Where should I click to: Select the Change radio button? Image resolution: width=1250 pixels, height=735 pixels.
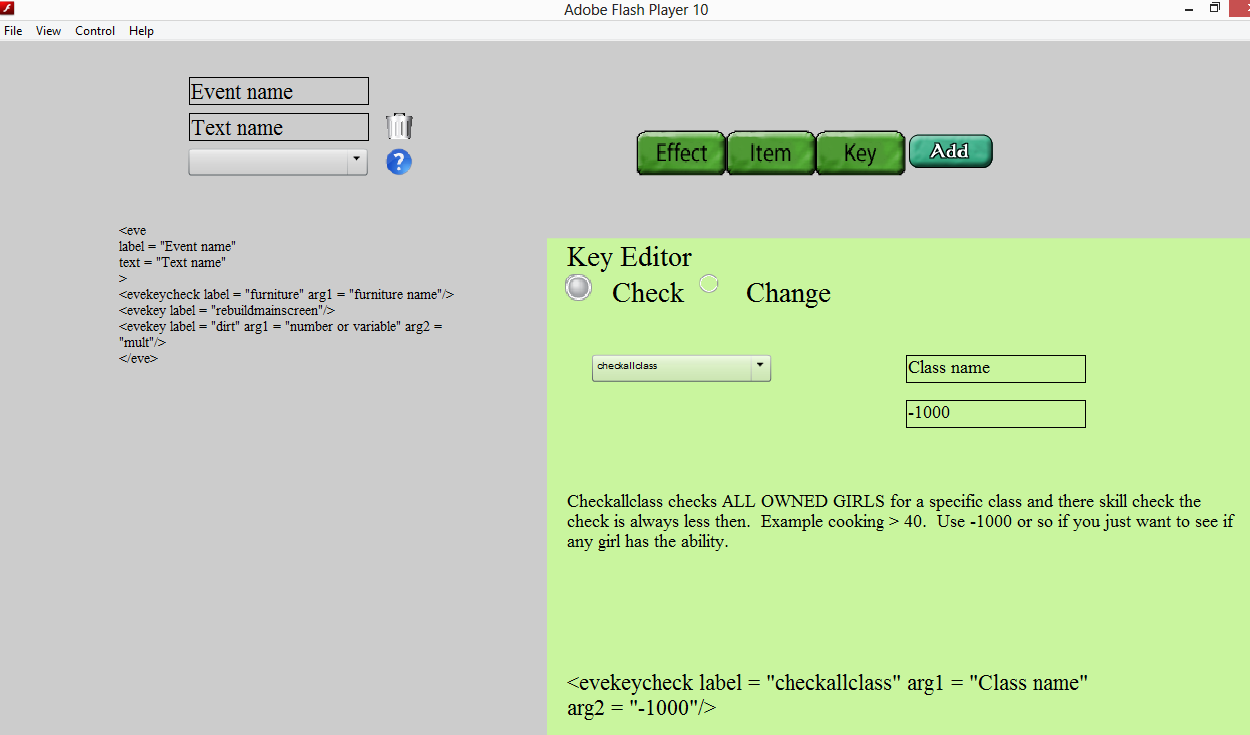pos(709,283)
